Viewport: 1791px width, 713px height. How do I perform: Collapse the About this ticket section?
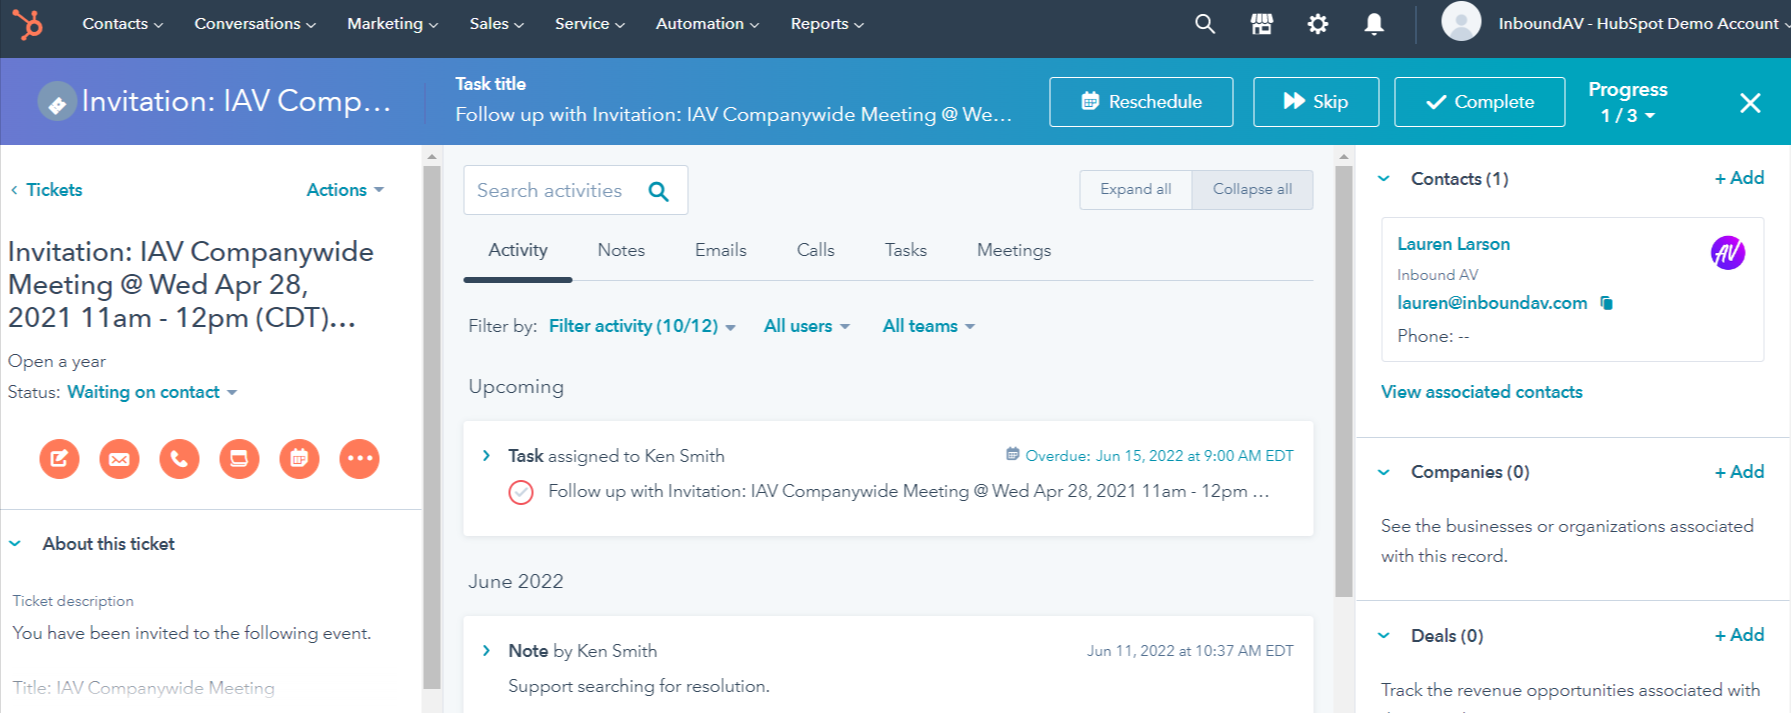pos(15,544)
